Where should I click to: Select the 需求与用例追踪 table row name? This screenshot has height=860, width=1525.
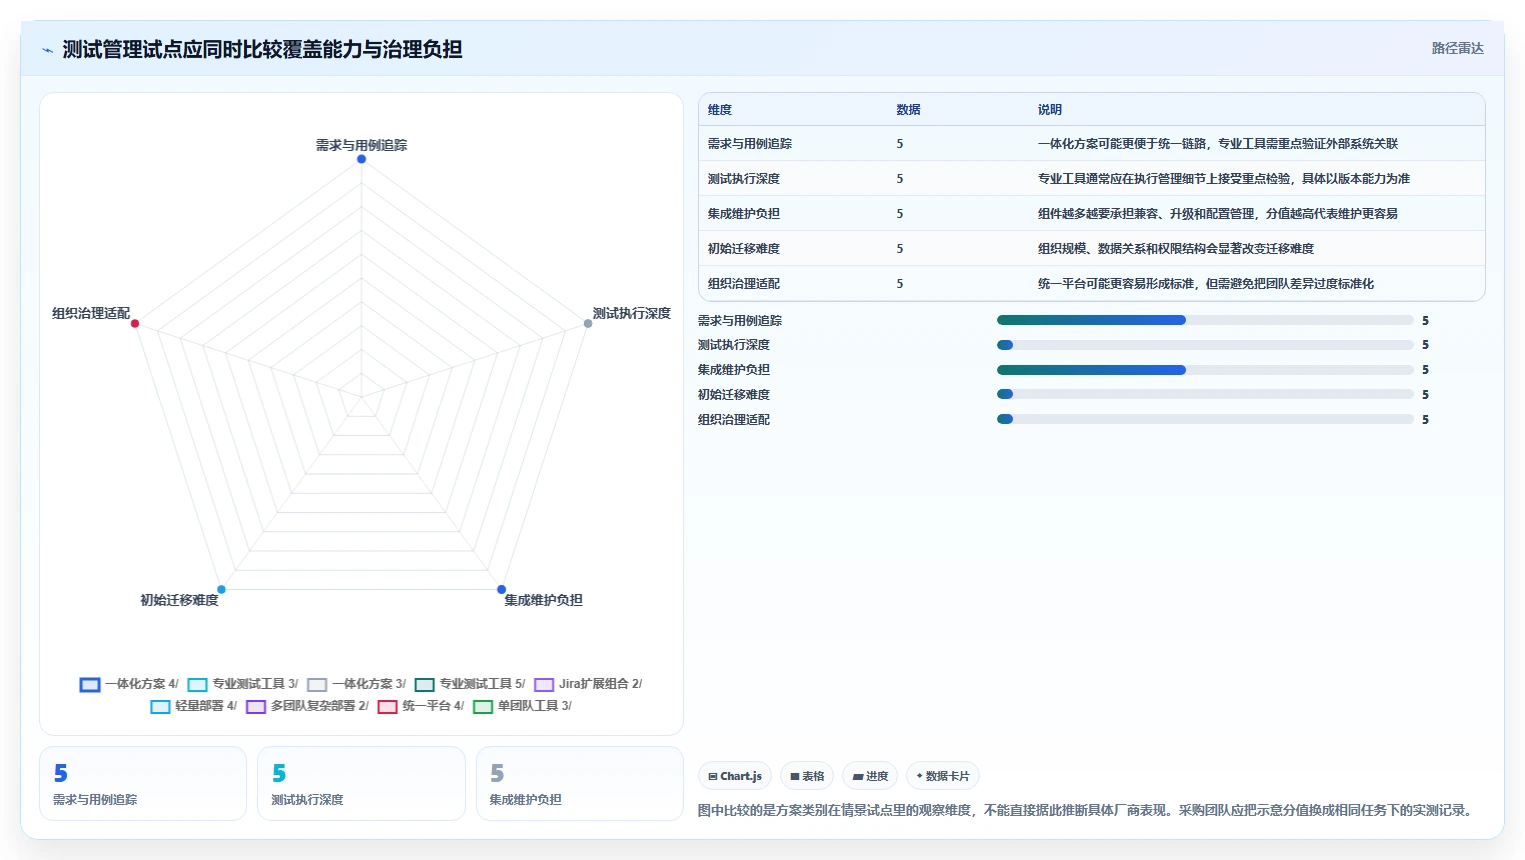[x=749, y=144]
